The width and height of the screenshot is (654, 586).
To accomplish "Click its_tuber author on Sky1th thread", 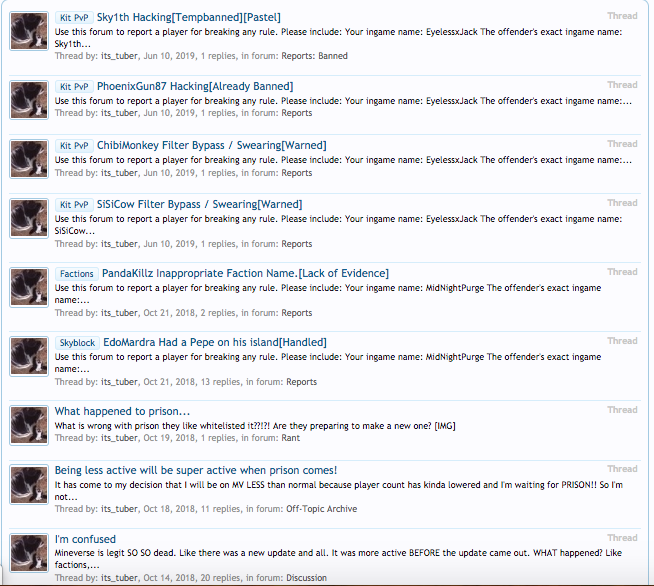I will (119, 56).
